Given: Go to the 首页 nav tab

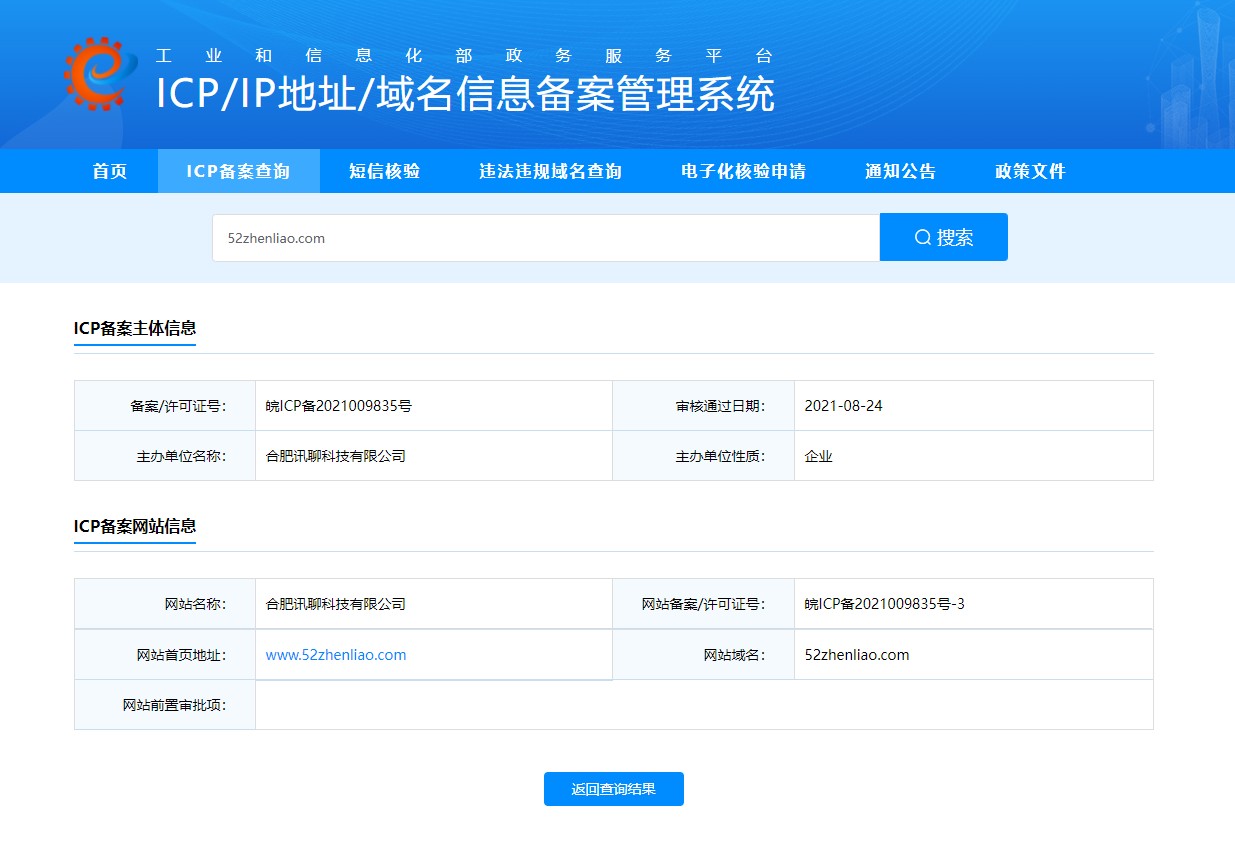Looking at the screenshot, I should point(110,171).
